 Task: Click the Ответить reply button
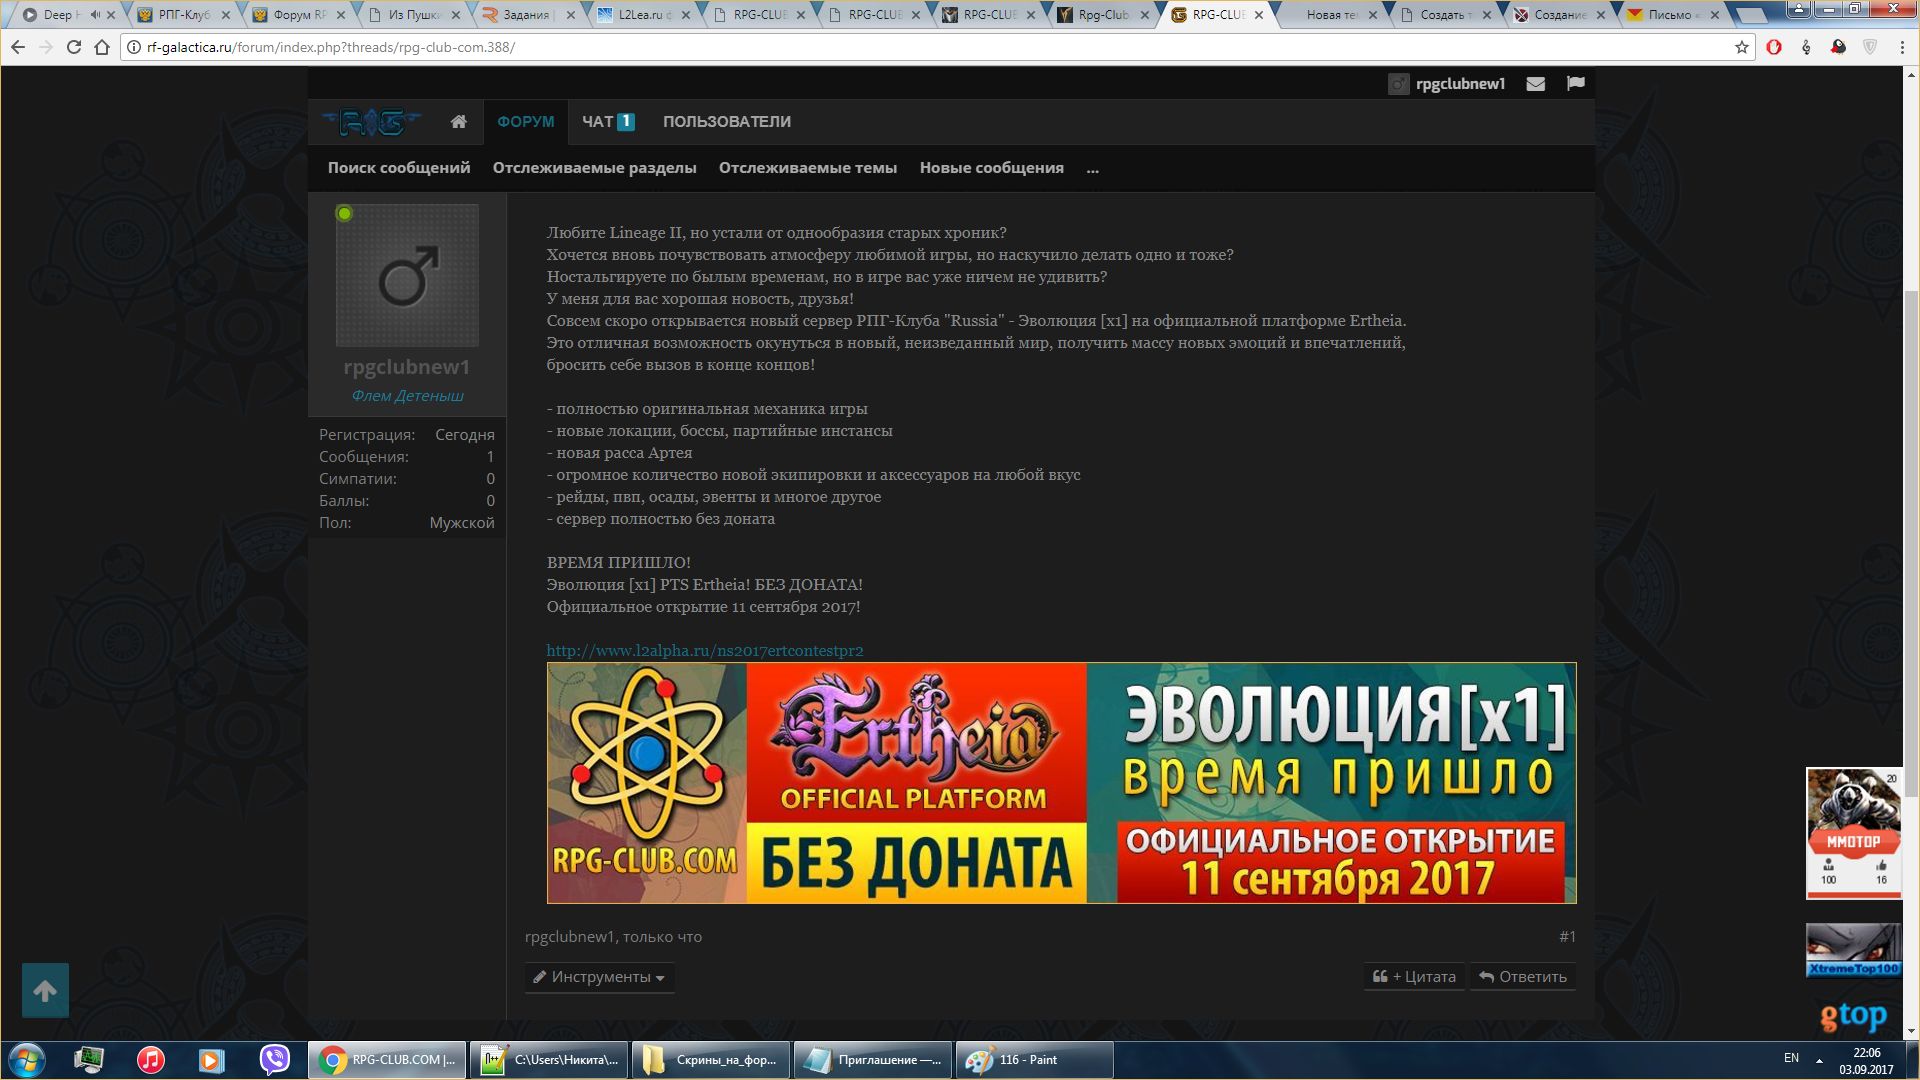coord(1523,977)
